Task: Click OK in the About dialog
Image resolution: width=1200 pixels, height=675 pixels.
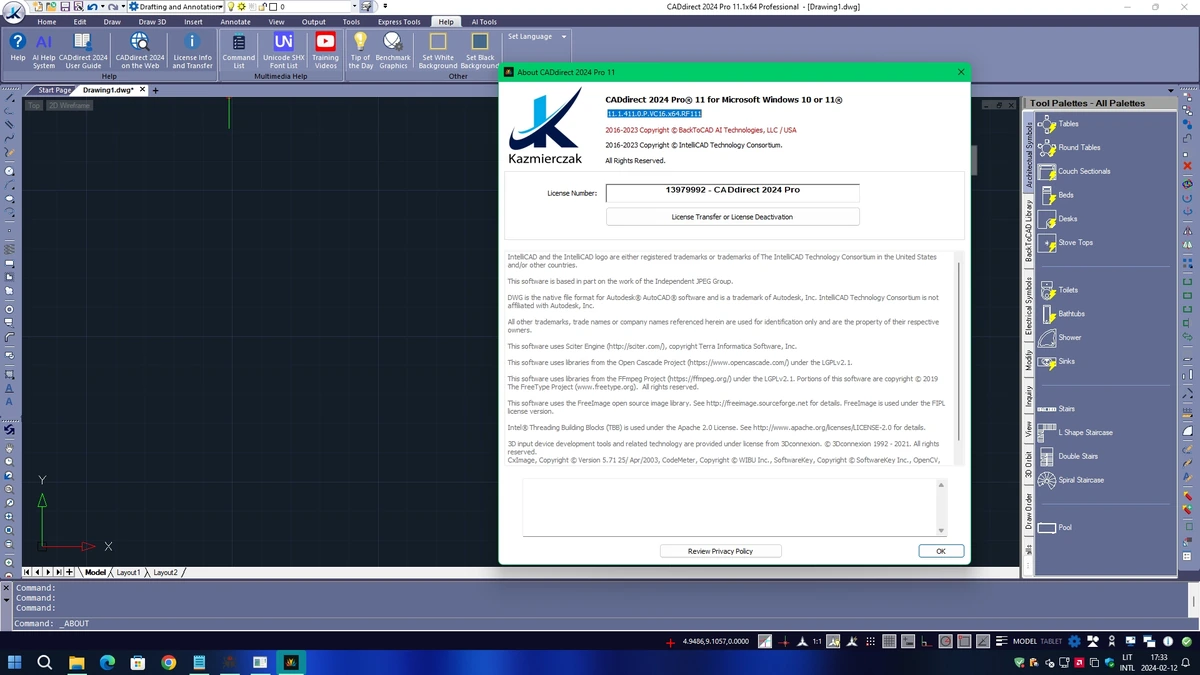Action: coord(941,551)
